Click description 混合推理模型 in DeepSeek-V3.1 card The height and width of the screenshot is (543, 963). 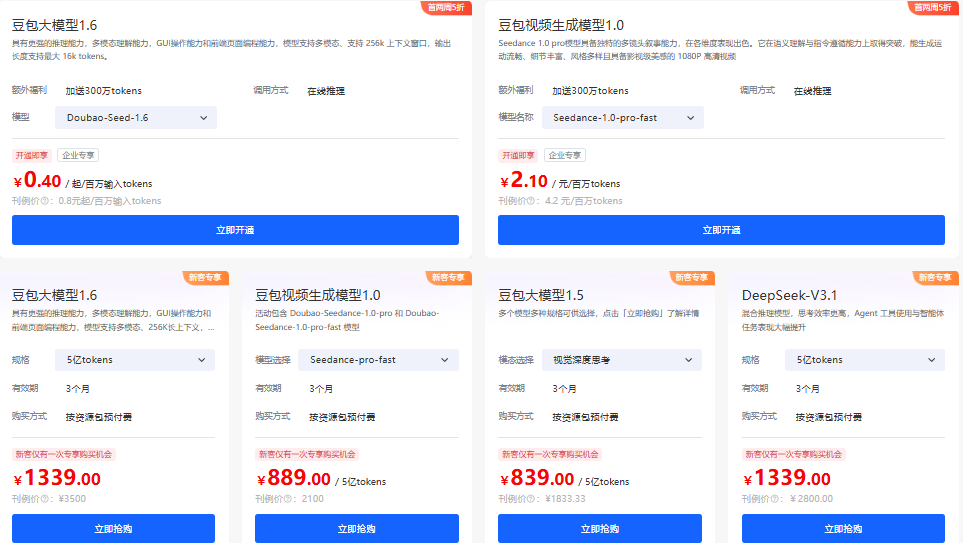point(843,320)
